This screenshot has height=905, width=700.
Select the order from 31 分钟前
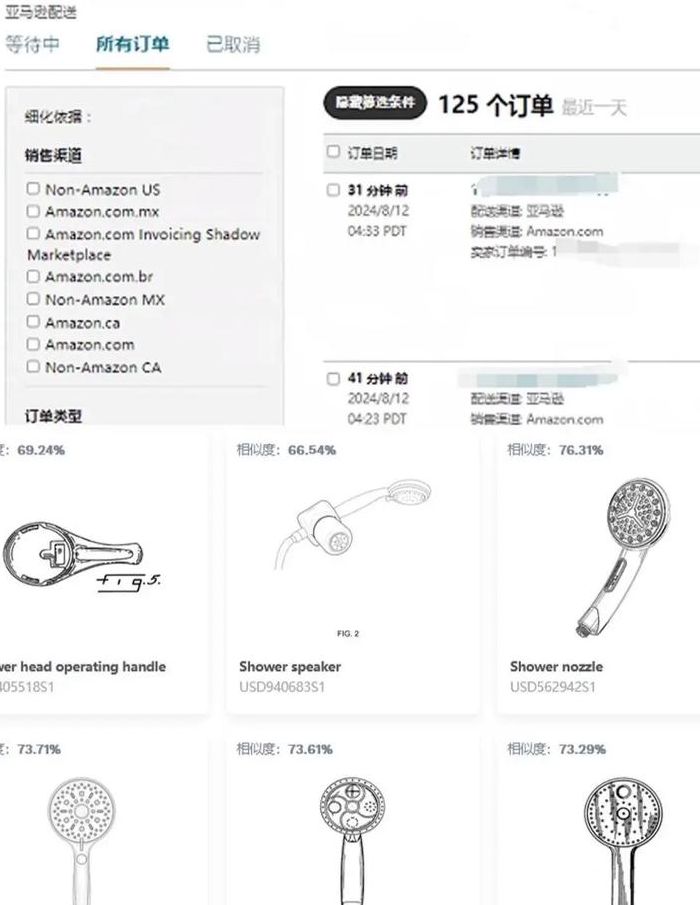(333, 190)
